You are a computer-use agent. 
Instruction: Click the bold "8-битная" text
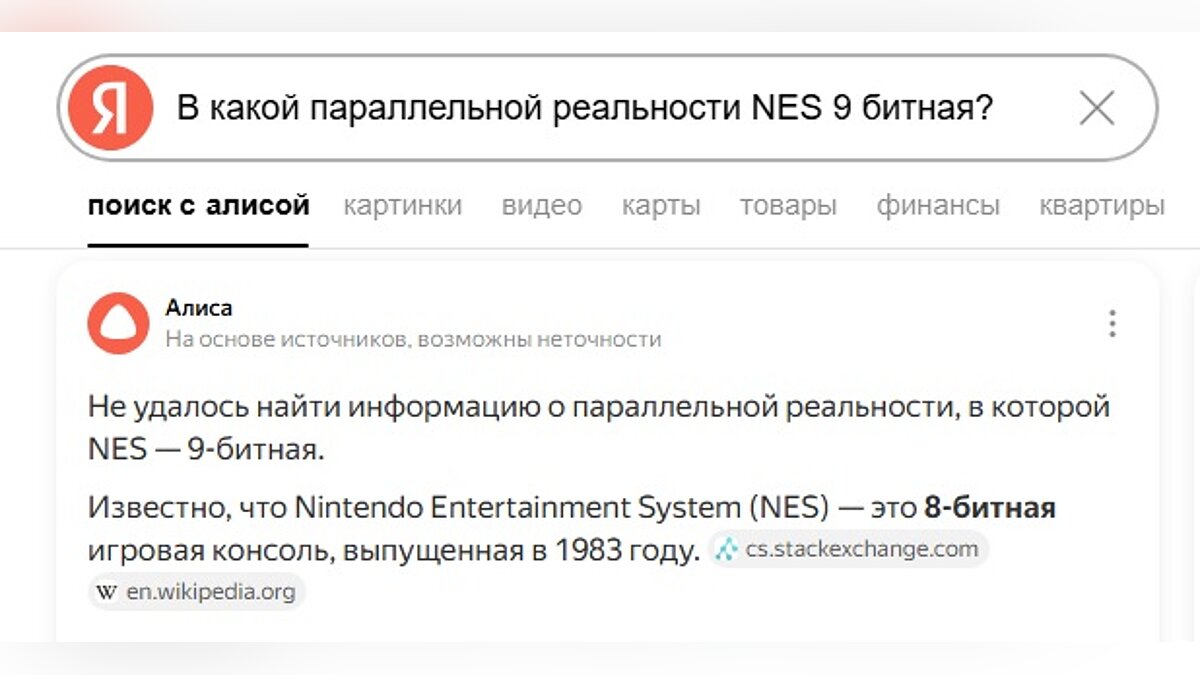(989, 508)
